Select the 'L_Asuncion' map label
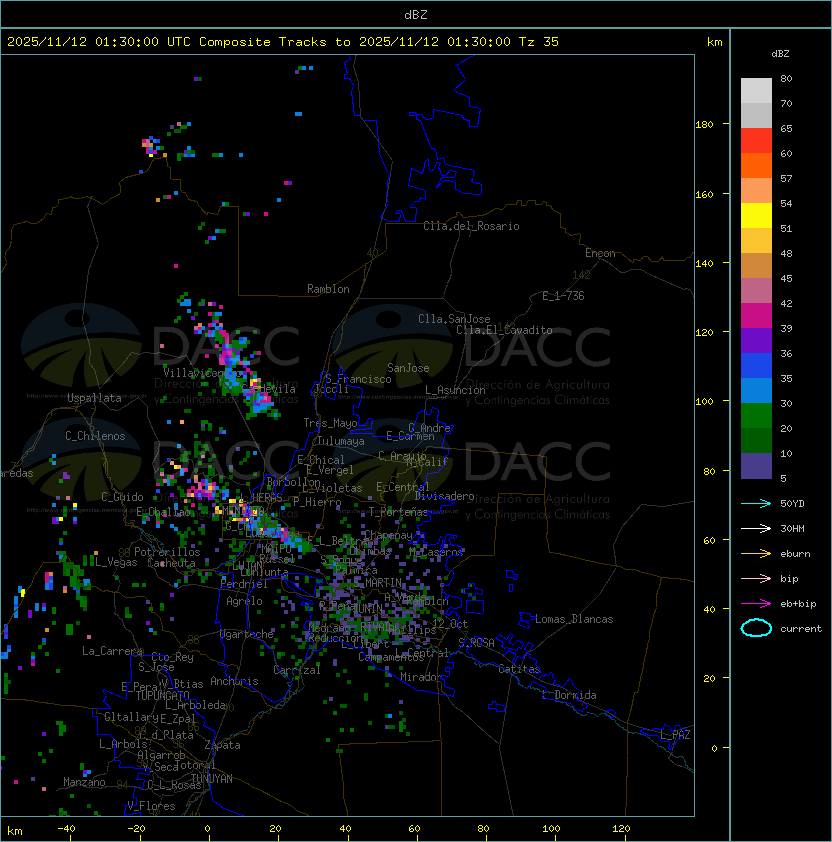 [455, 390]
